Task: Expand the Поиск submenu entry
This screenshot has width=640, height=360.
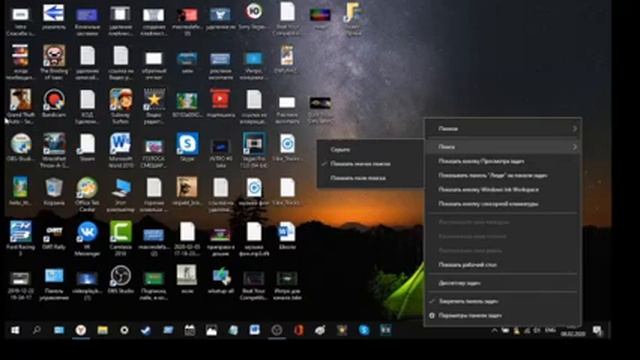Action: pyautogui.click(x=503, y=147)
